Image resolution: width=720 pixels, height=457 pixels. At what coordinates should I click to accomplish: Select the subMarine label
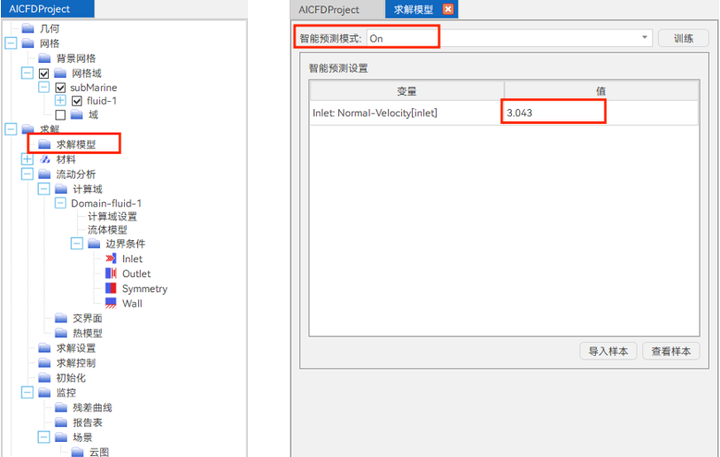pos(93,87)
